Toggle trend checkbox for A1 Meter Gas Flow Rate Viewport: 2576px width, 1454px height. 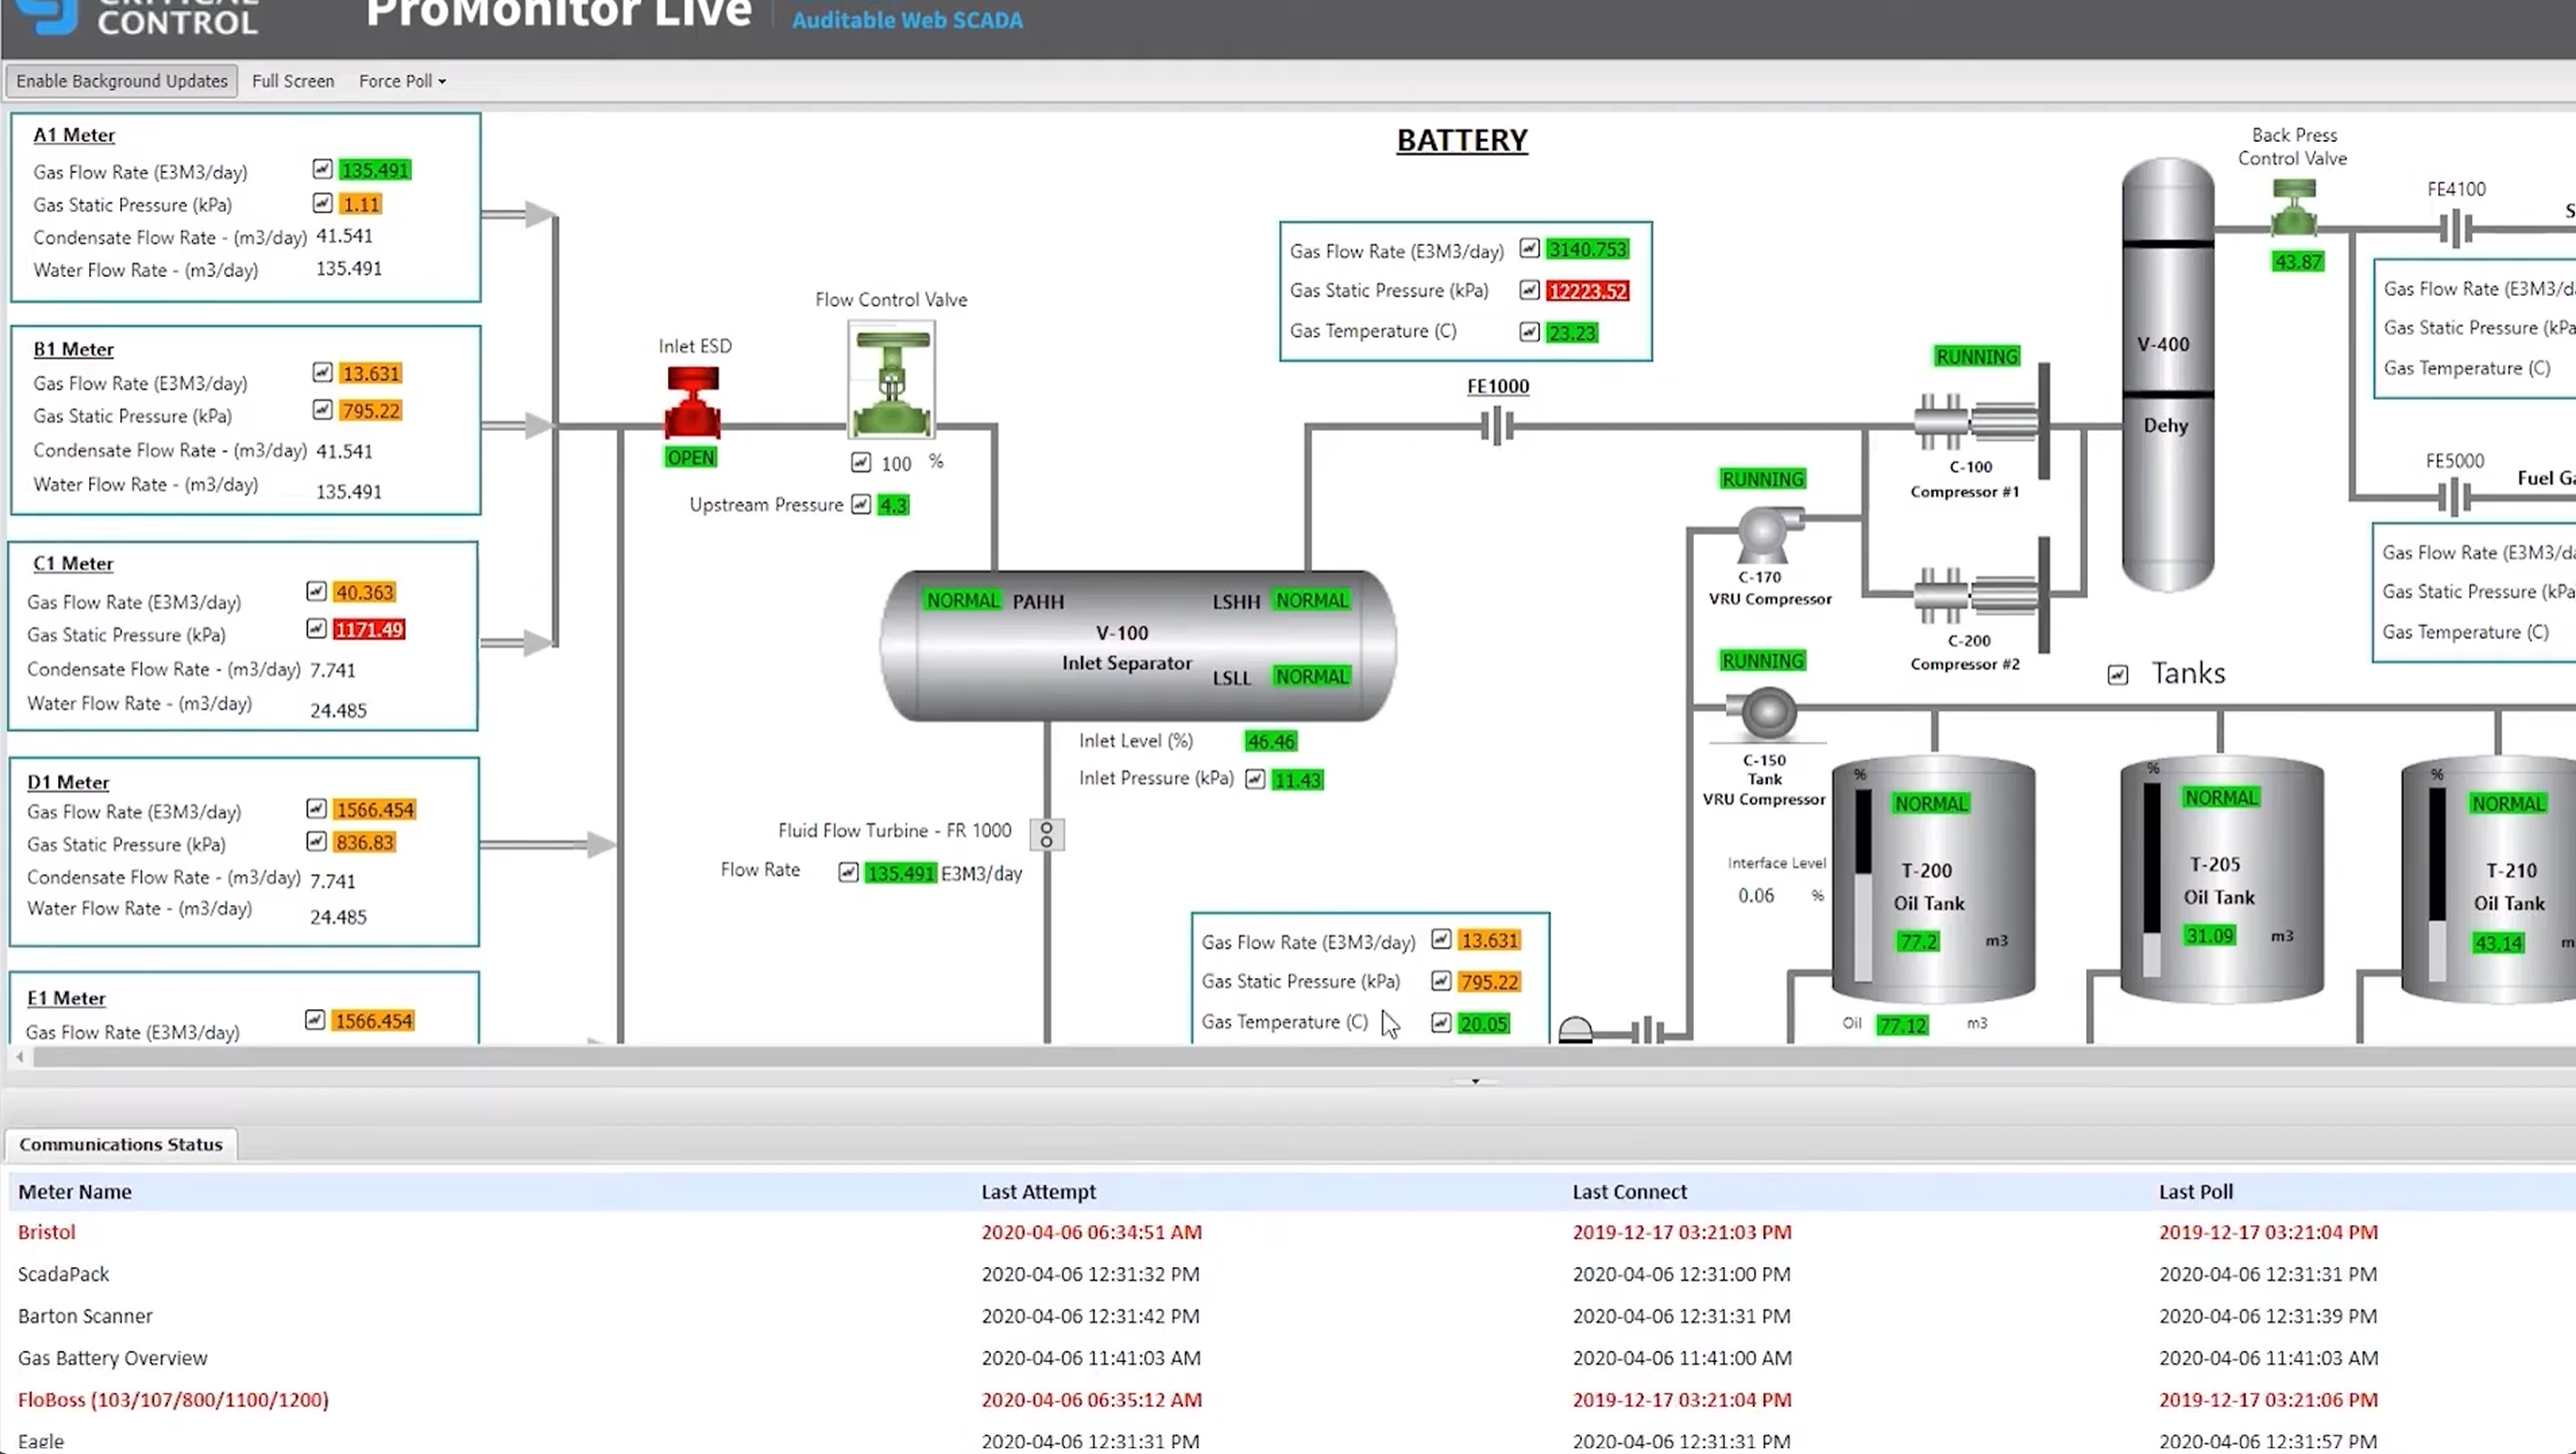click(x=321, y=170)
